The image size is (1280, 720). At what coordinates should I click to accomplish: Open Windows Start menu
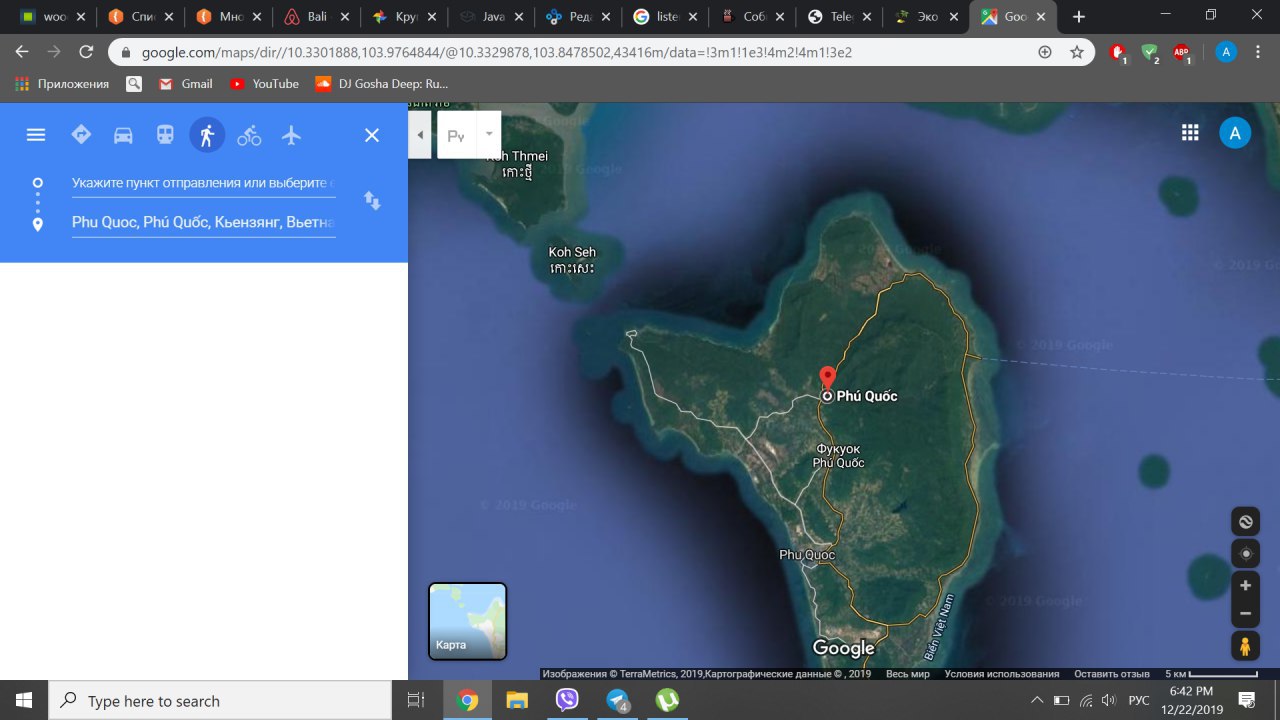pyautogui.click(x=24, y=700)
